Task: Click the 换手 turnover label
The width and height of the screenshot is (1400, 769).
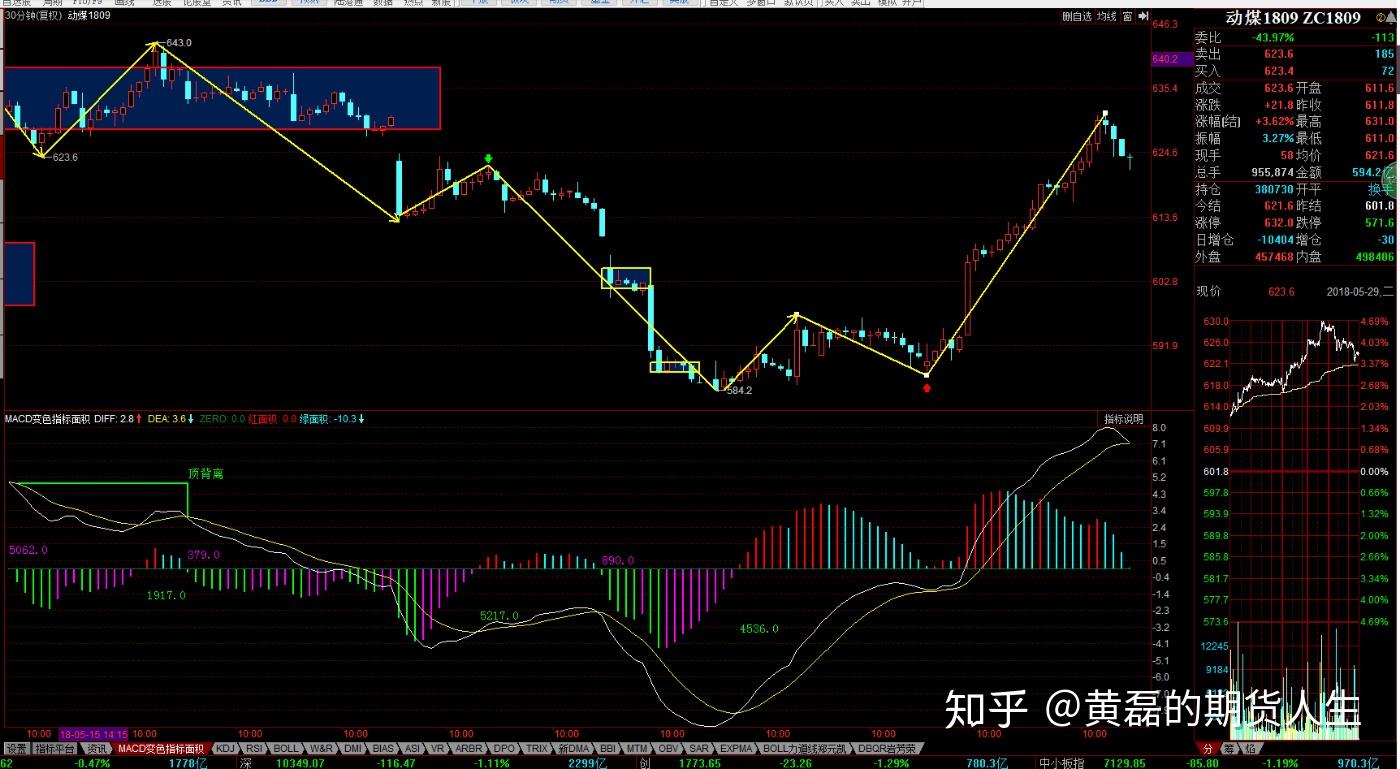Action: (1381, 189)
